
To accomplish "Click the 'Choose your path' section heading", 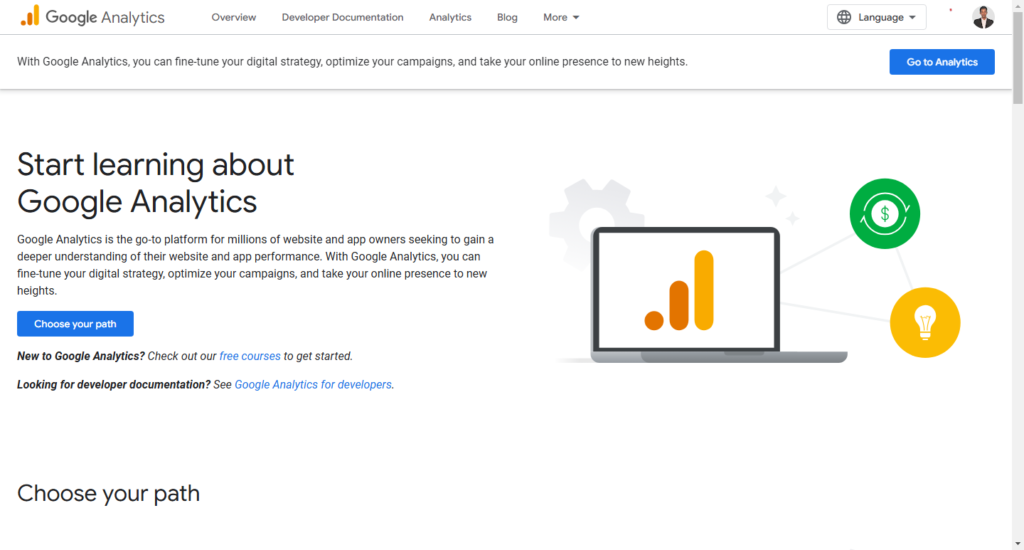I will [x=108, y=493].
